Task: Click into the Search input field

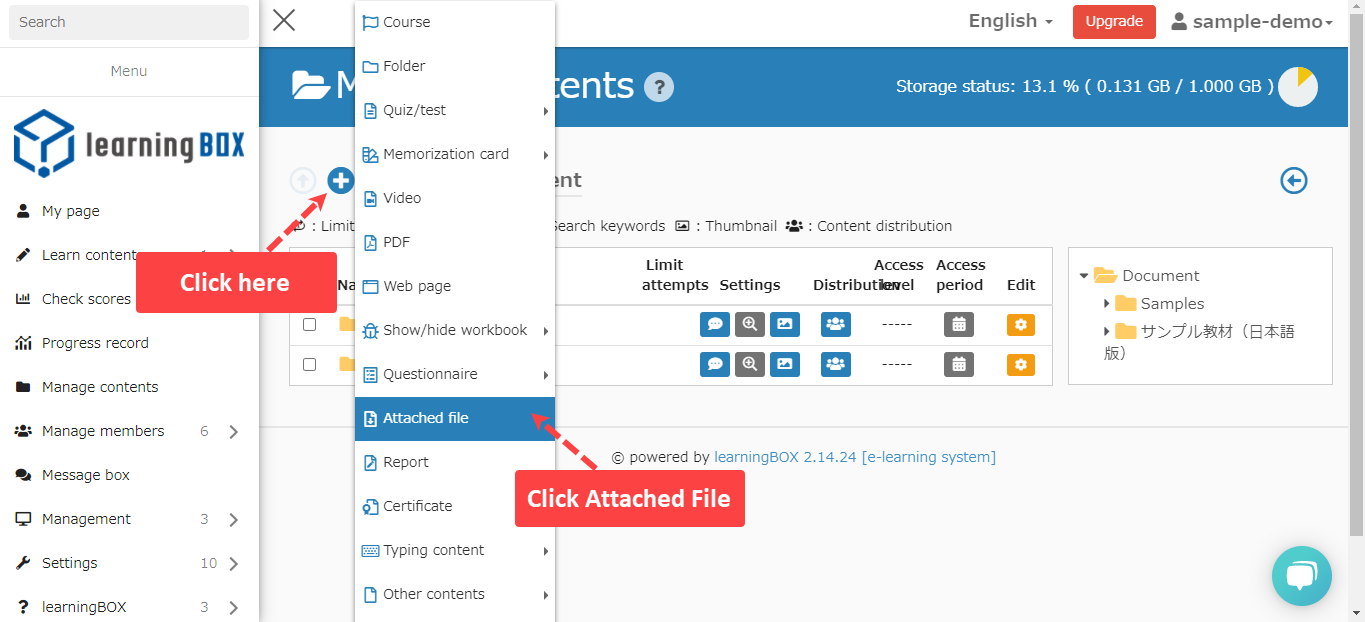Action: click(x=129, y=22)
